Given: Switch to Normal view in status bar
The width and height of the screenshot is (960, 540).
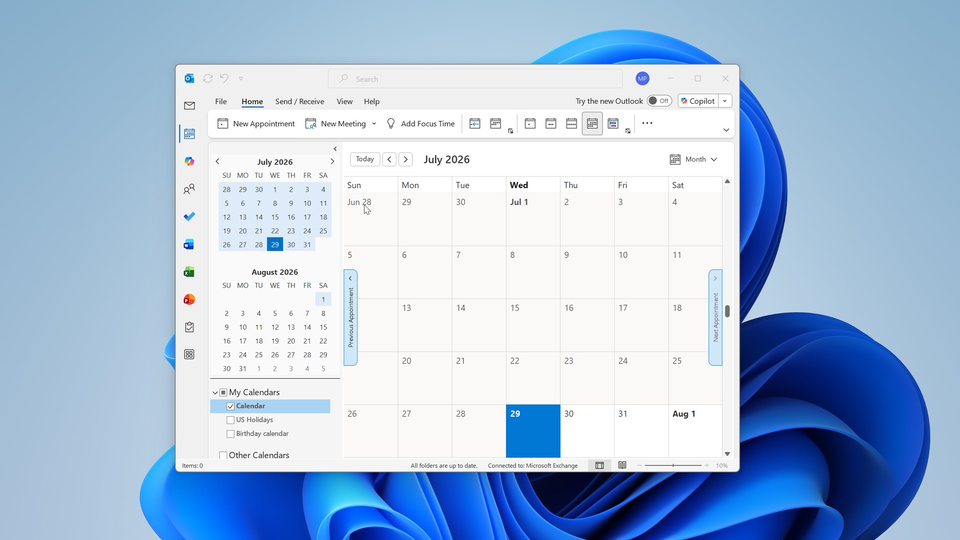Looking at the screenshot, I should 599,465.
